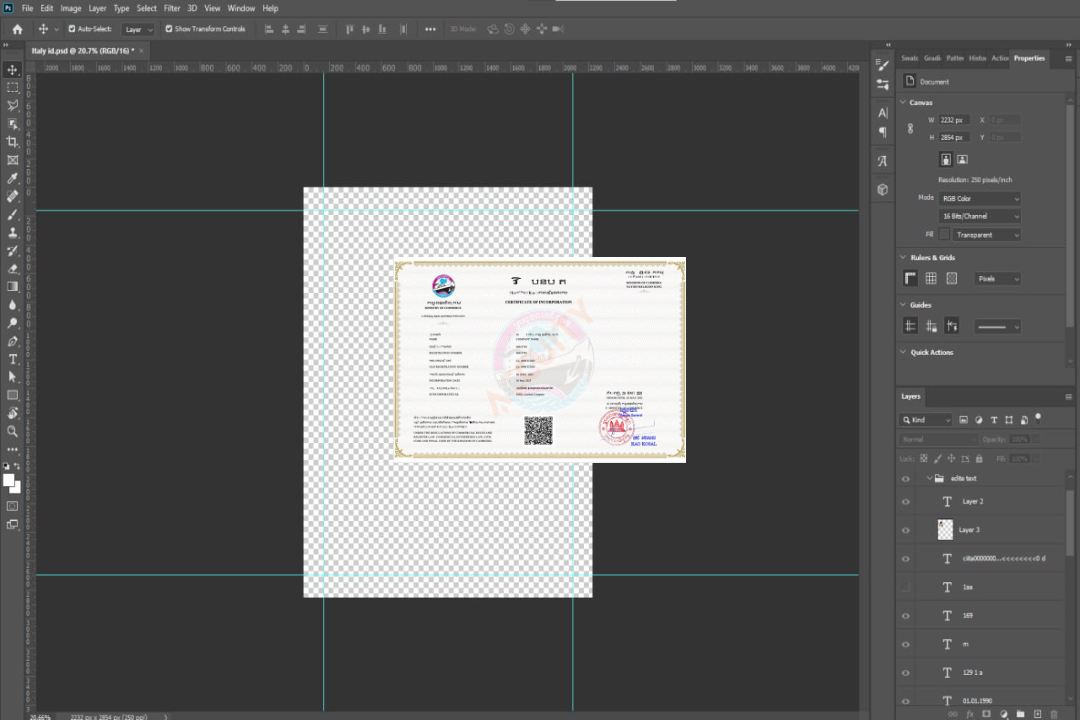Activate the Zoom tool
This screenshot has height=720, width=1080.
13,431
